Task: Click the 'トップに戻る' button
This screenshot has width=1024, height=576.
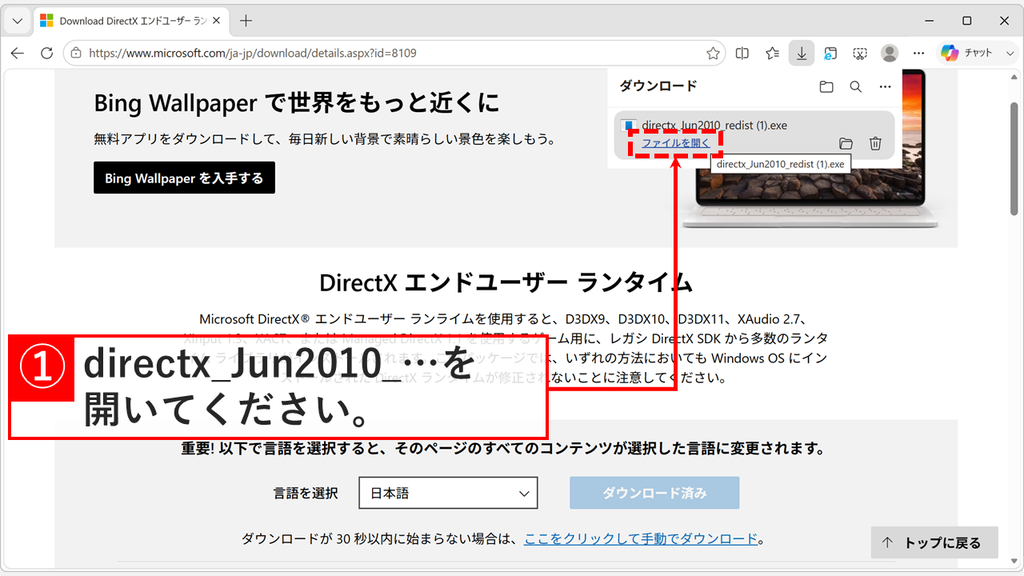Action: click(x=934, y=543)
